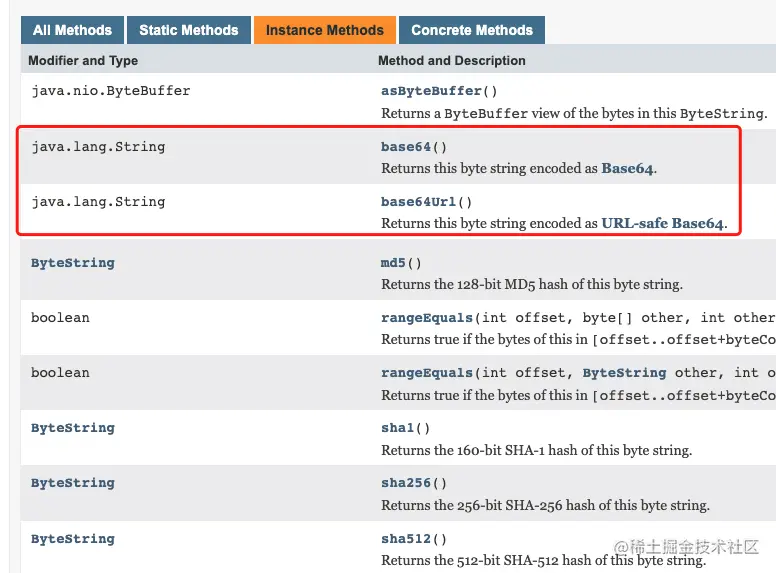
Task: Click ByteString return type in sha1 row
Action: [x=73, y=428]
